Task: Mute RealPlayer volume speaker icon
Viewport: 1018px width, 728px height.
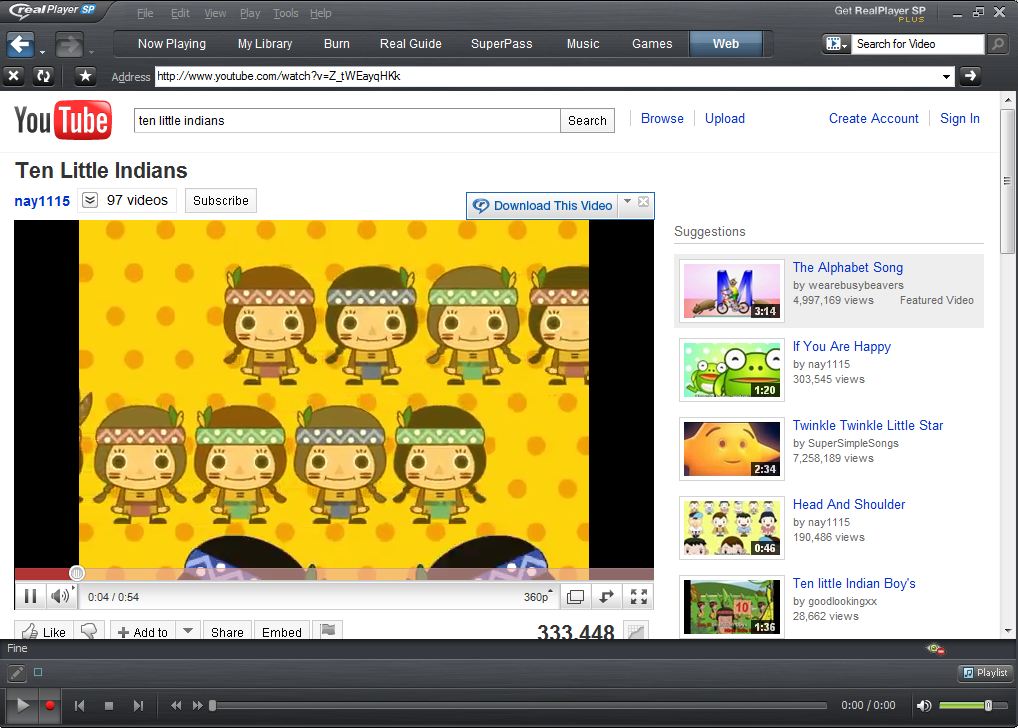Action: coord(923,705)
